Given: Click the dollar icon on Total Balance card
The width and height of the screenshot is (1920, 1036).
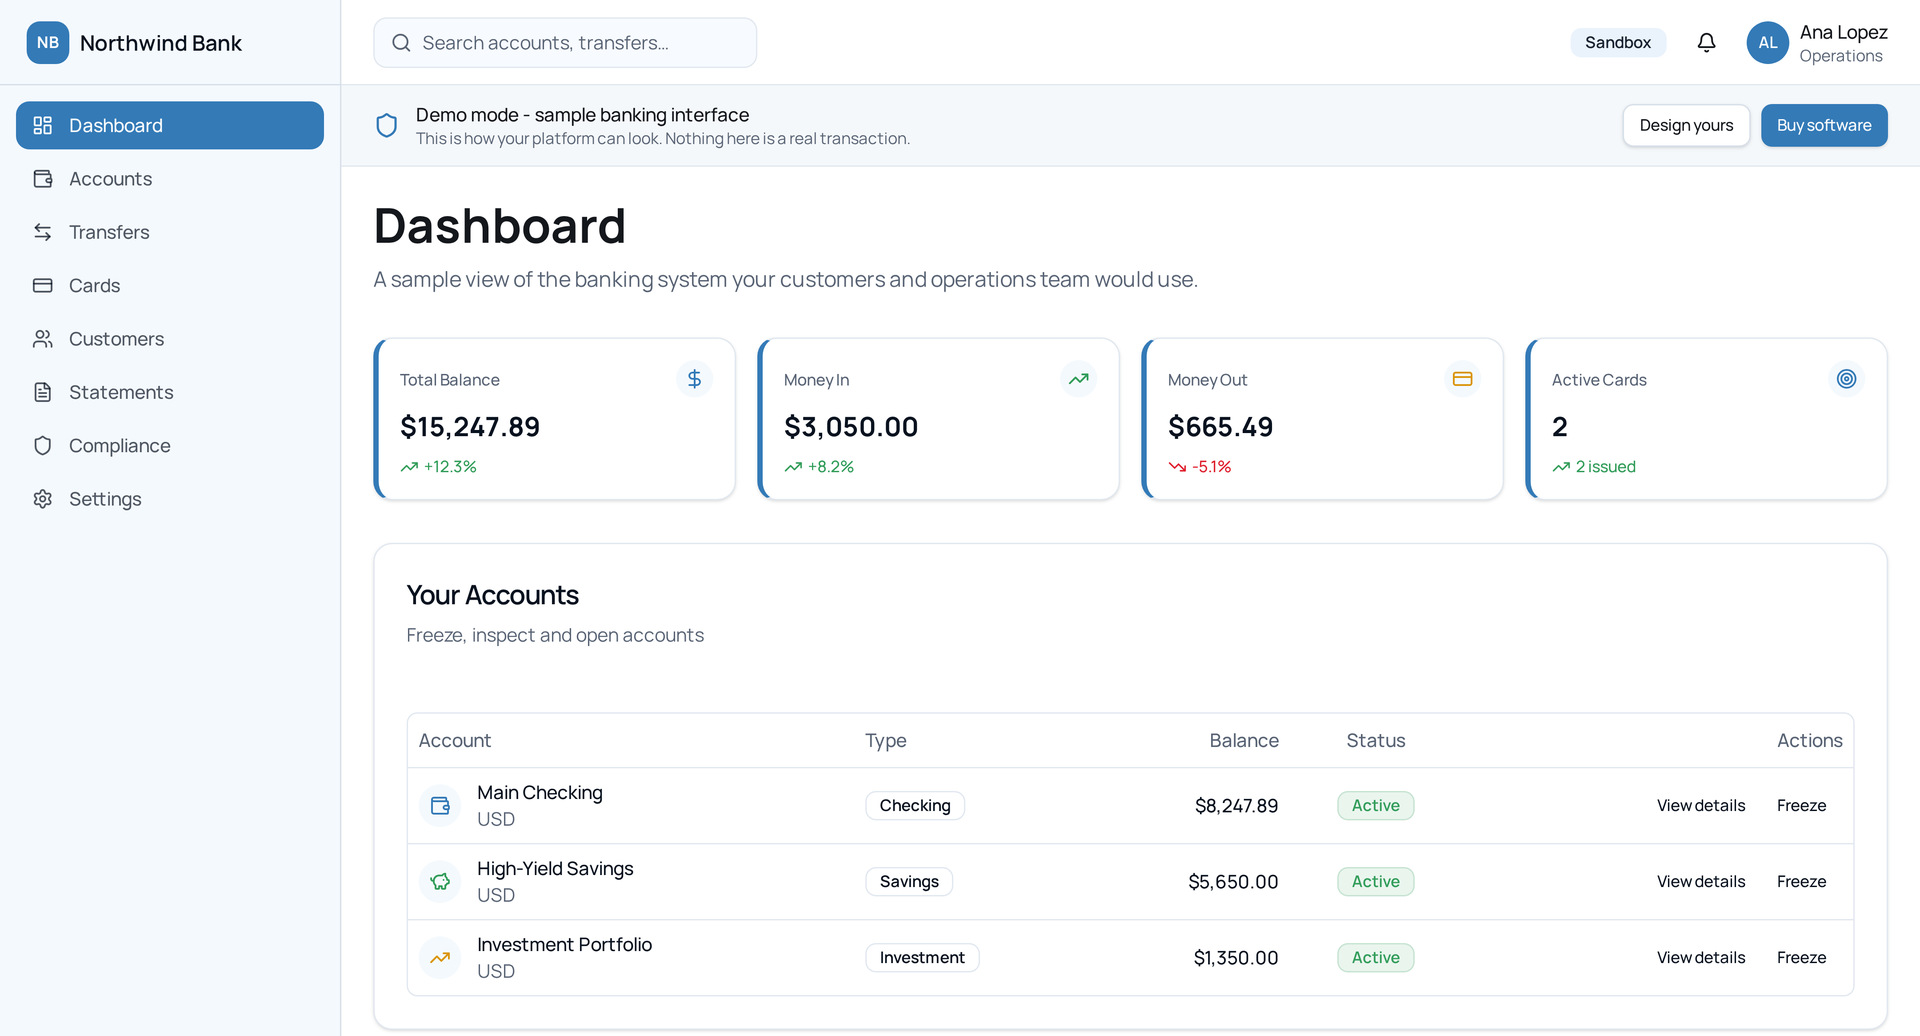Looking at the screenshot, I should pos(694,379).
